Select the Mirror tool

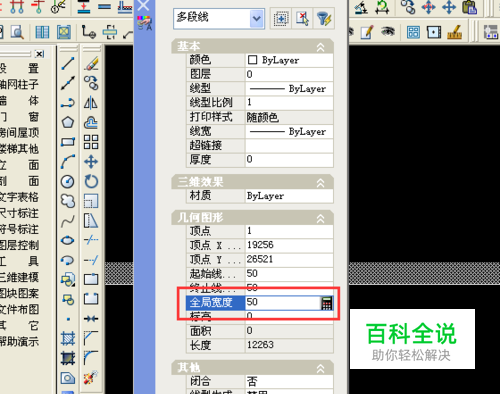click(x=91, y=103)
